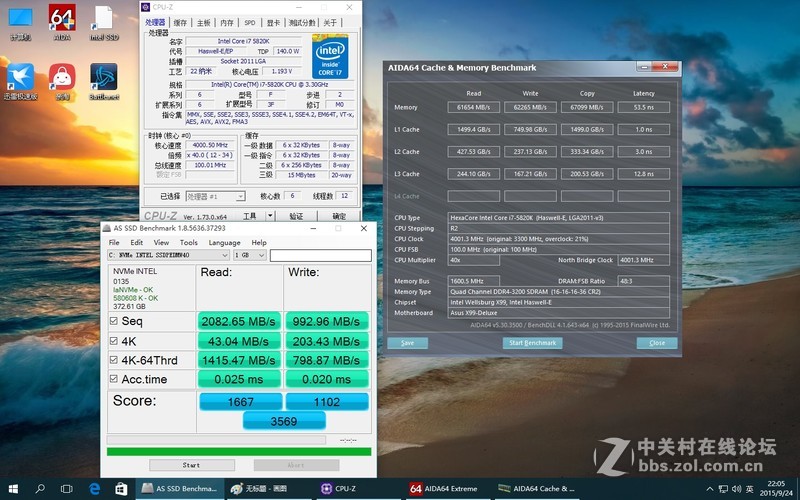Image resolution: width=800 pixels, height=500 pixels.
Task: Open the Windows Start menu
Action: point(13,489)
